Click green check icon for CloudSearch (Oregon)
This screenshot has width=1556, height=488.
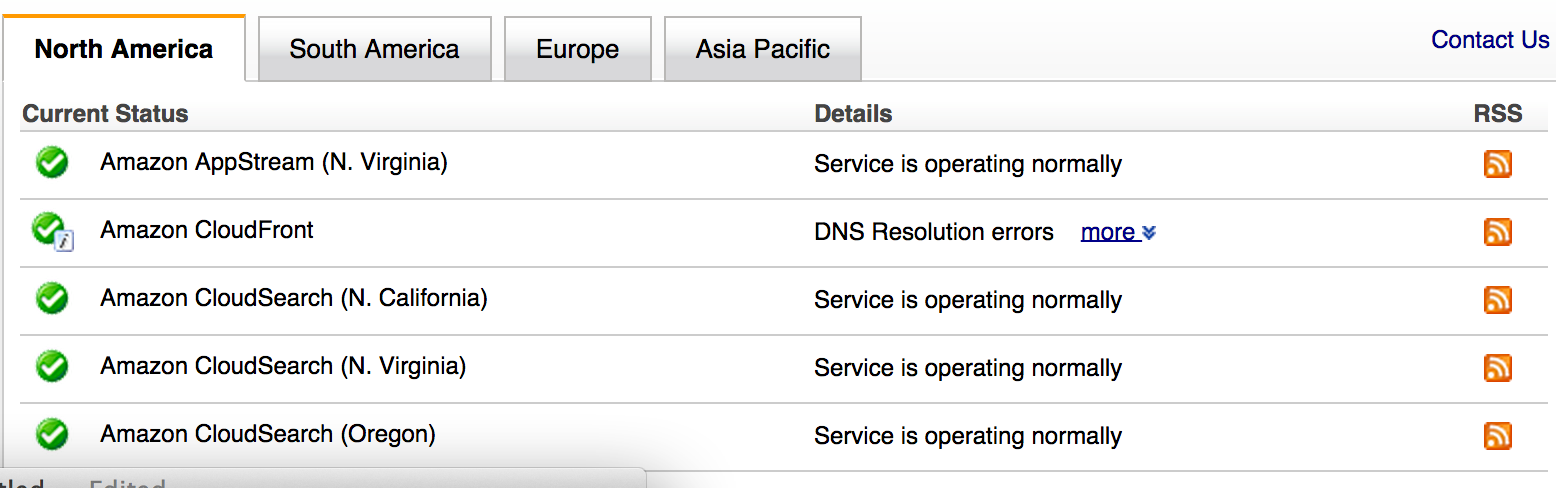tap(52, 434)
